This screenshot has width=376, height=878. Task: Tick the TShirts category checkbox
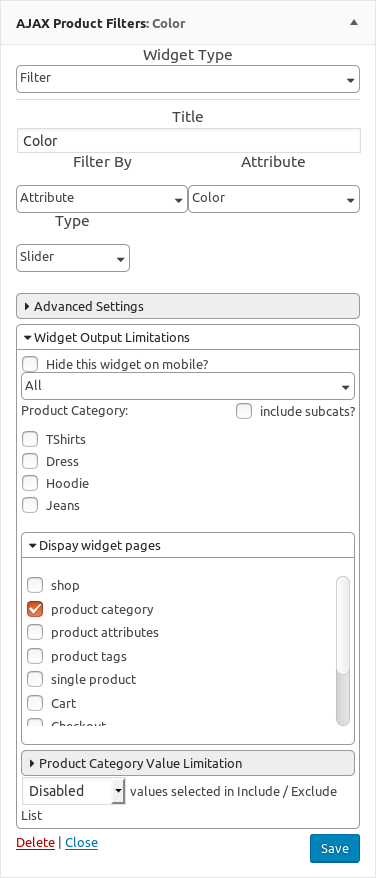pyautogui.click(x=30, y=440)
